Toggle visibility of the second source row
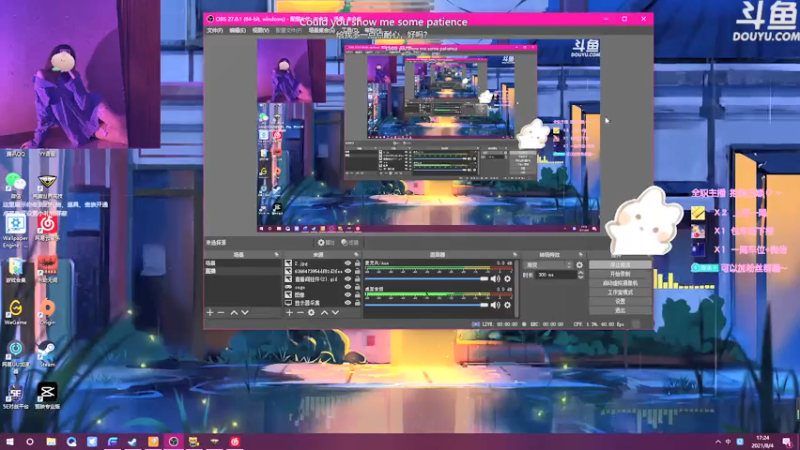The height and width of the screenshot is (450, 800). (x=347, y=271)
